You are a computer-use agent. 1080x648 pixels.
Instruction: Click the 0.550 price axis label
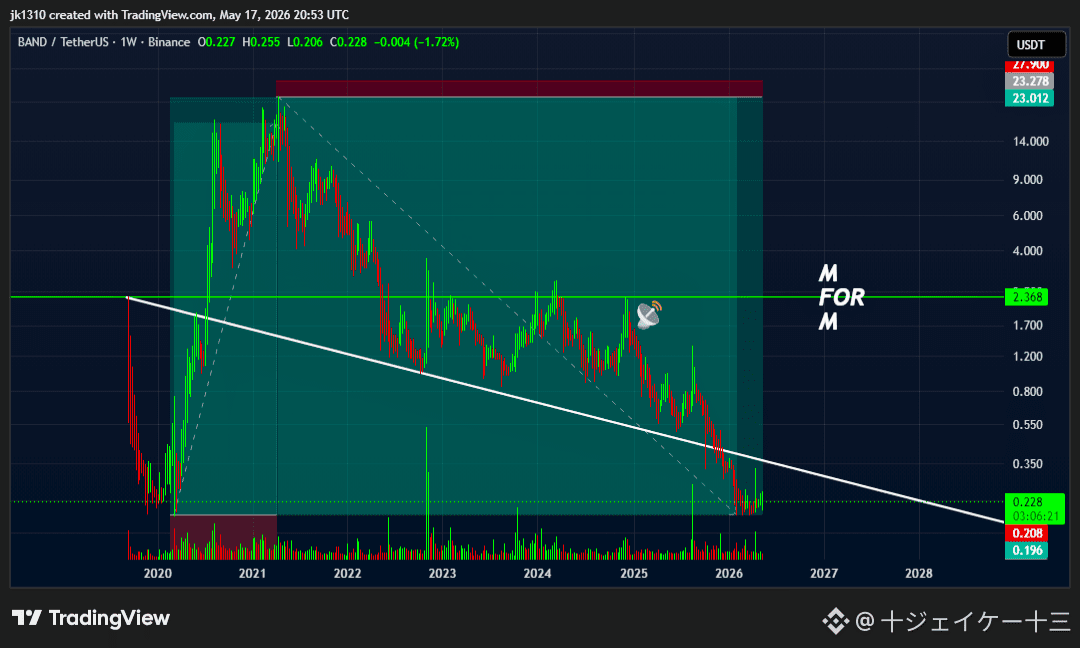coord(1028,425)
